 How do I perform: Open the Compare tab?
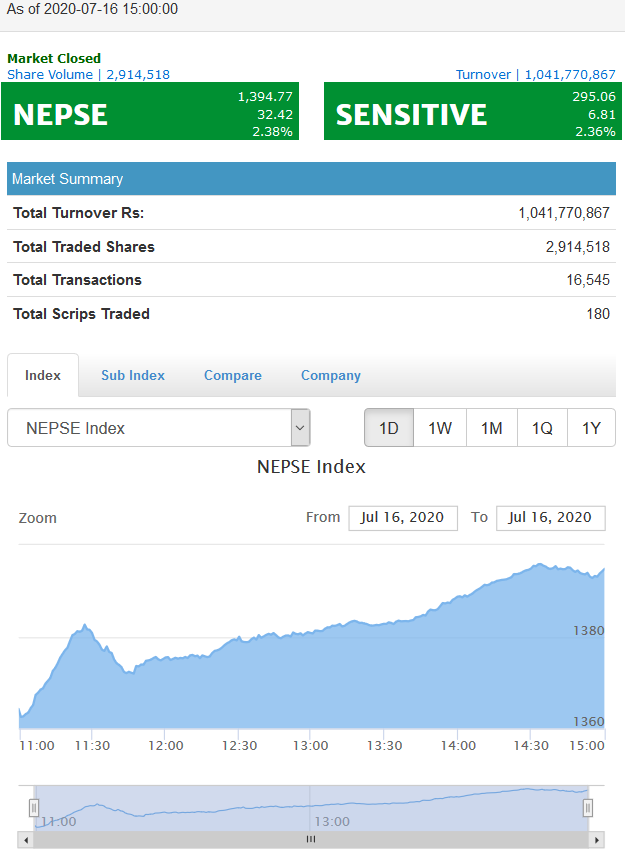click(x=233, y=375)
